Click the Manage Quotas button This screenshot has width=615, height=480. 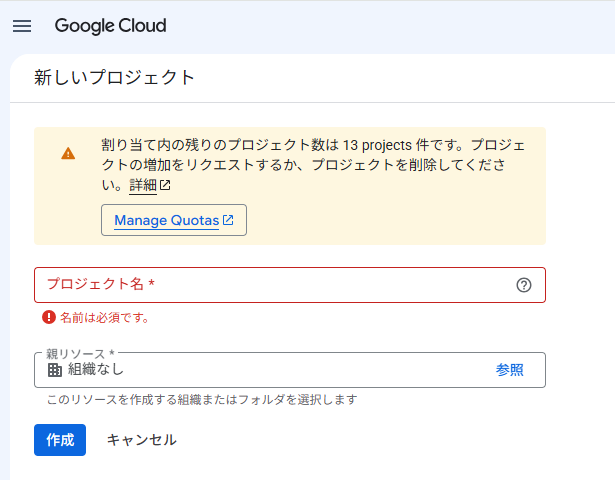tap(174, 220)
